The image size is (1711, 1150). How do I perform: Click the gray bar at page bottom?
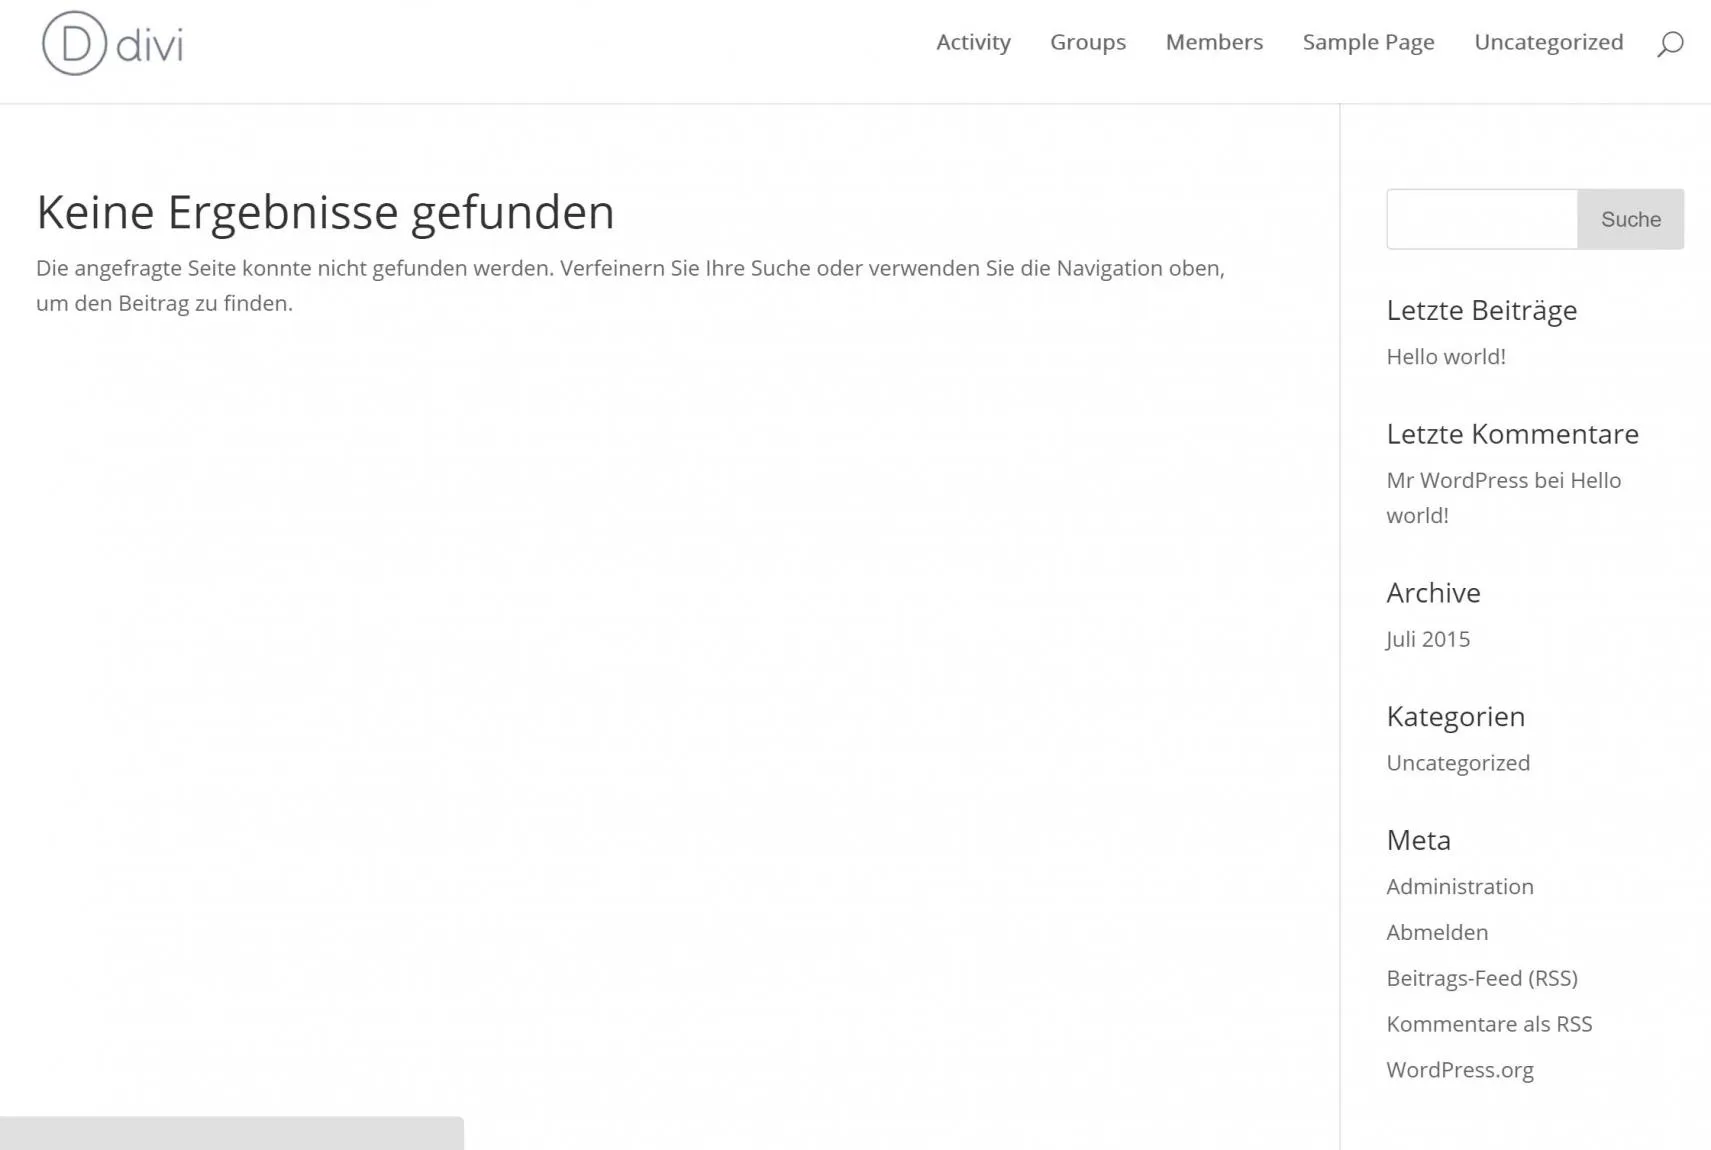[x=232, y=1133]
